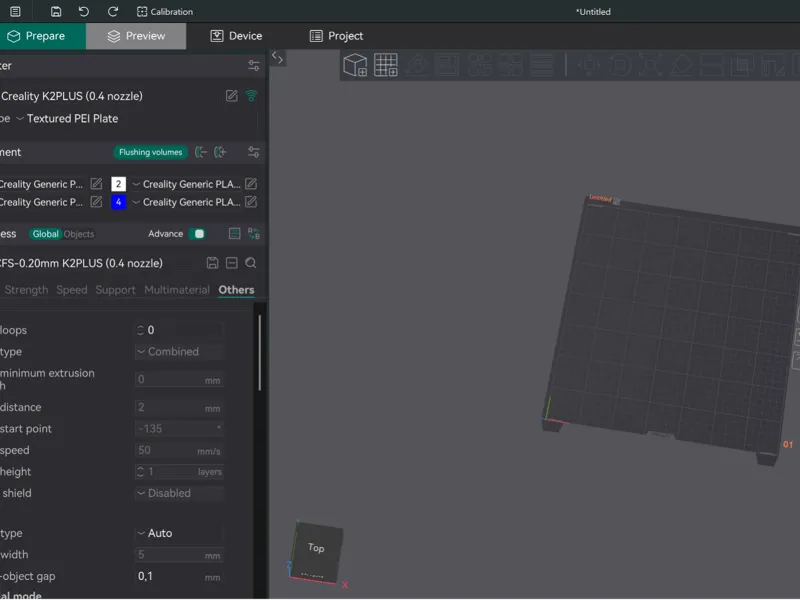Open the Device tab
The width and height of the screenshot is (800, 600).
point(236,36)
